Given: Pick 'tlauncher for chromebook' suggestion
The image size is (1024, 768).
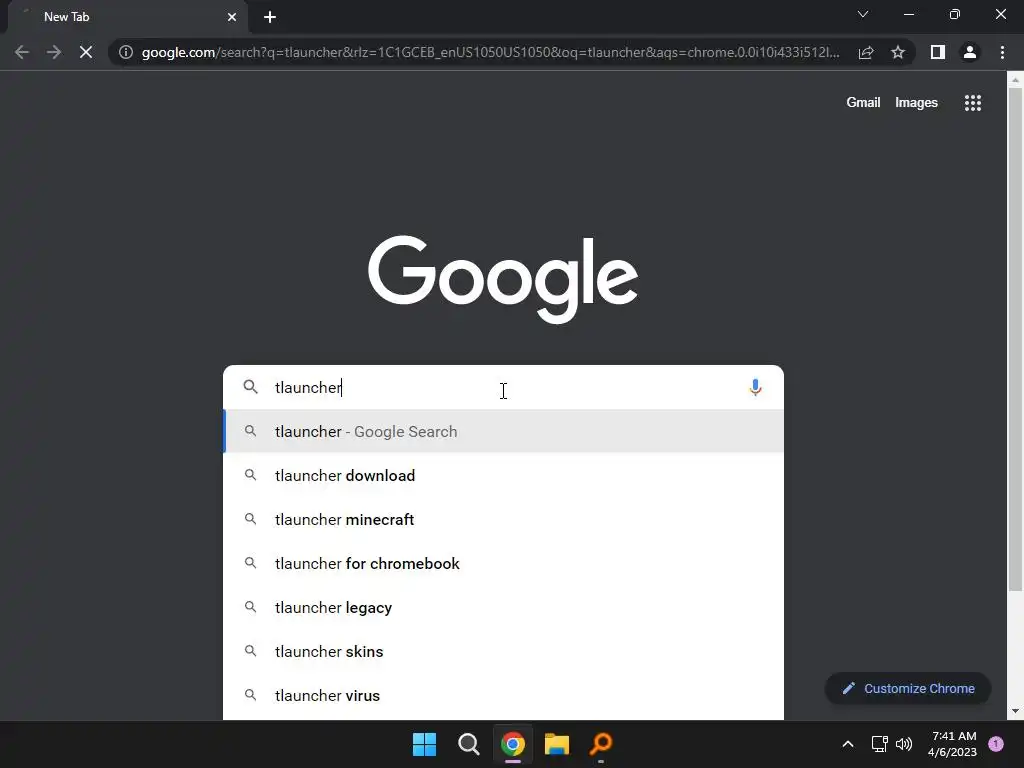Looking at the screenshot, I should coord(504,564).
